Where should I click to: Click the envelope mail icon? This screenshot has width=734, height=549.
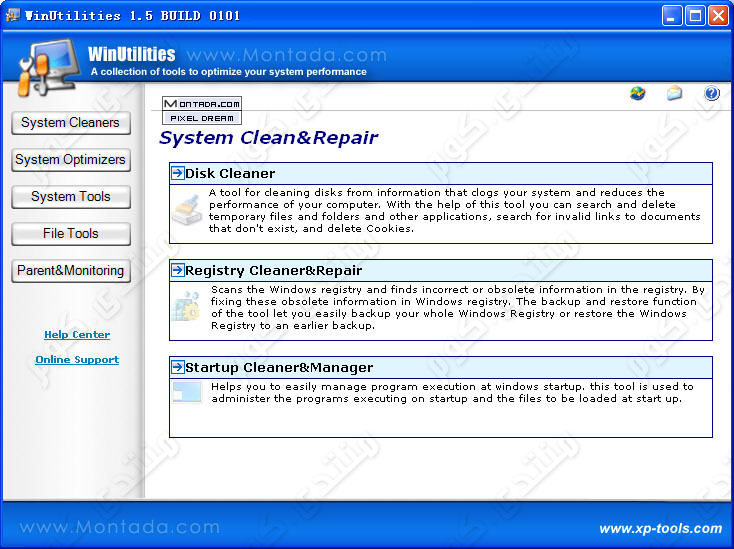point(675,94)
